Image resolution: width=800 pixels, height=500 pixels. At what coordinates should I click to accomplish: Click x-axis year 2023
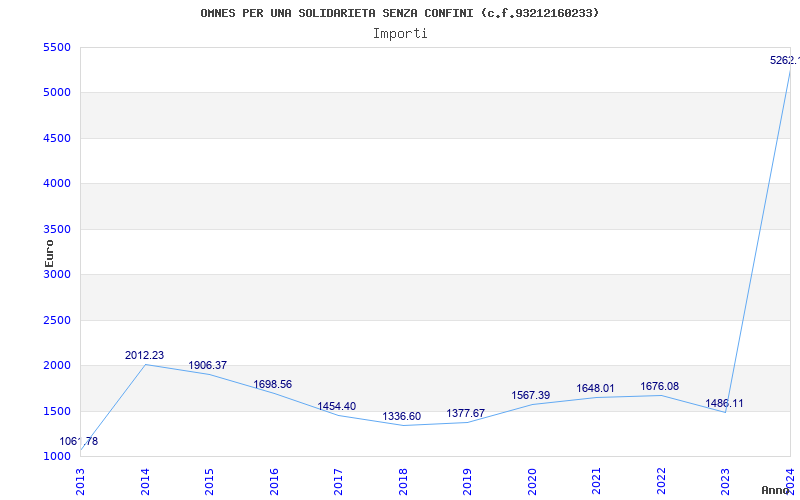726,481
